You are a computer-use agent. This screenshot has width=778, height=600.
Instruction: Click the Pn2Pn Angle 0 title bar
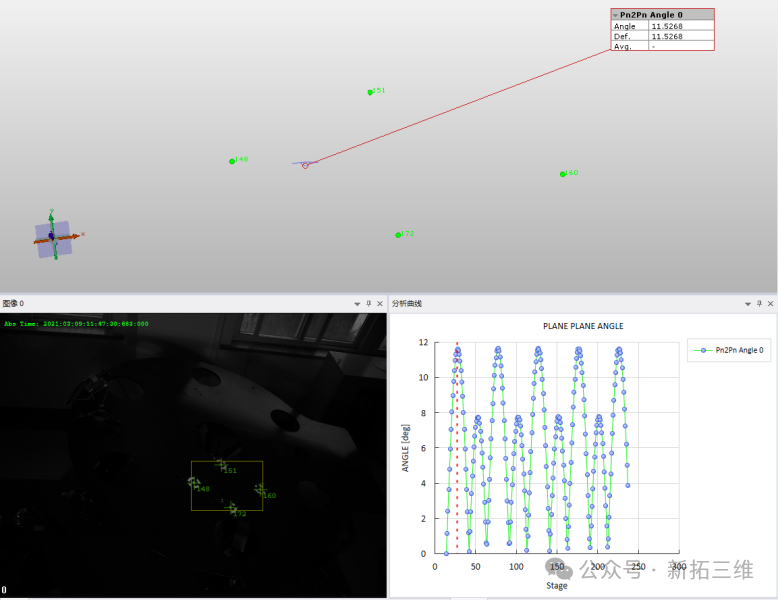662,15
